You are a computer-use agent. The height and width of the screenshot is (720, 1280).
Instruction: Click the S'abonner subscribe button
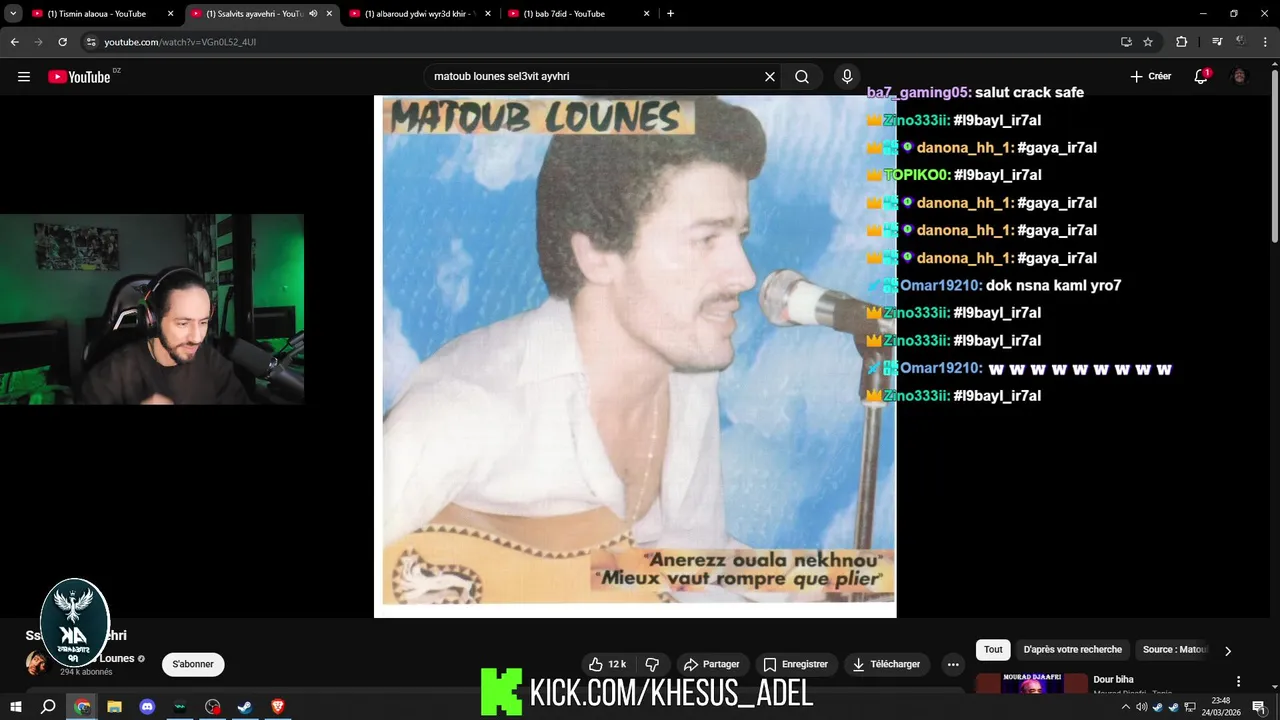click(x=193, y=664)
